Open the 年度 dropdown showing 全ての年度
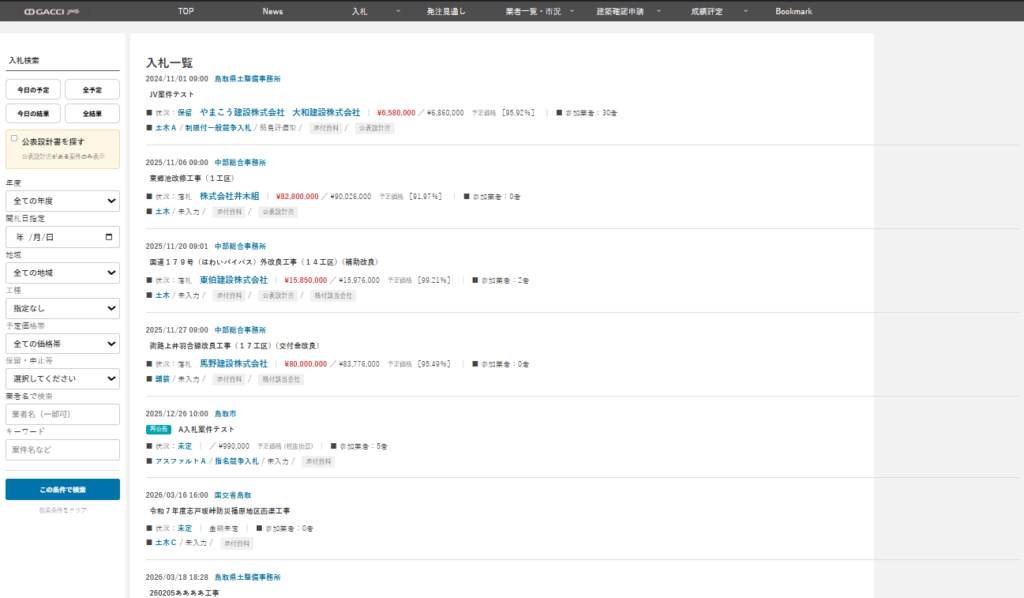 (x=62, y=201)
